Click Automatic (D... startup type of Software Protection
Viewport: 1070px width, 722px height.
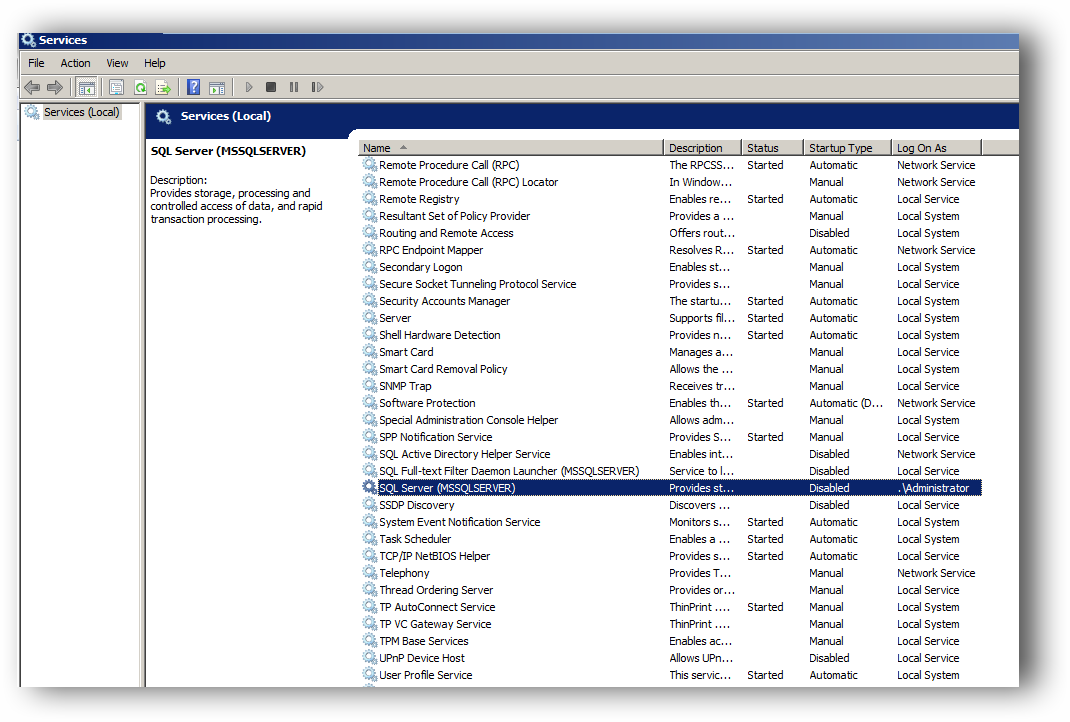[x=846, y=403]
